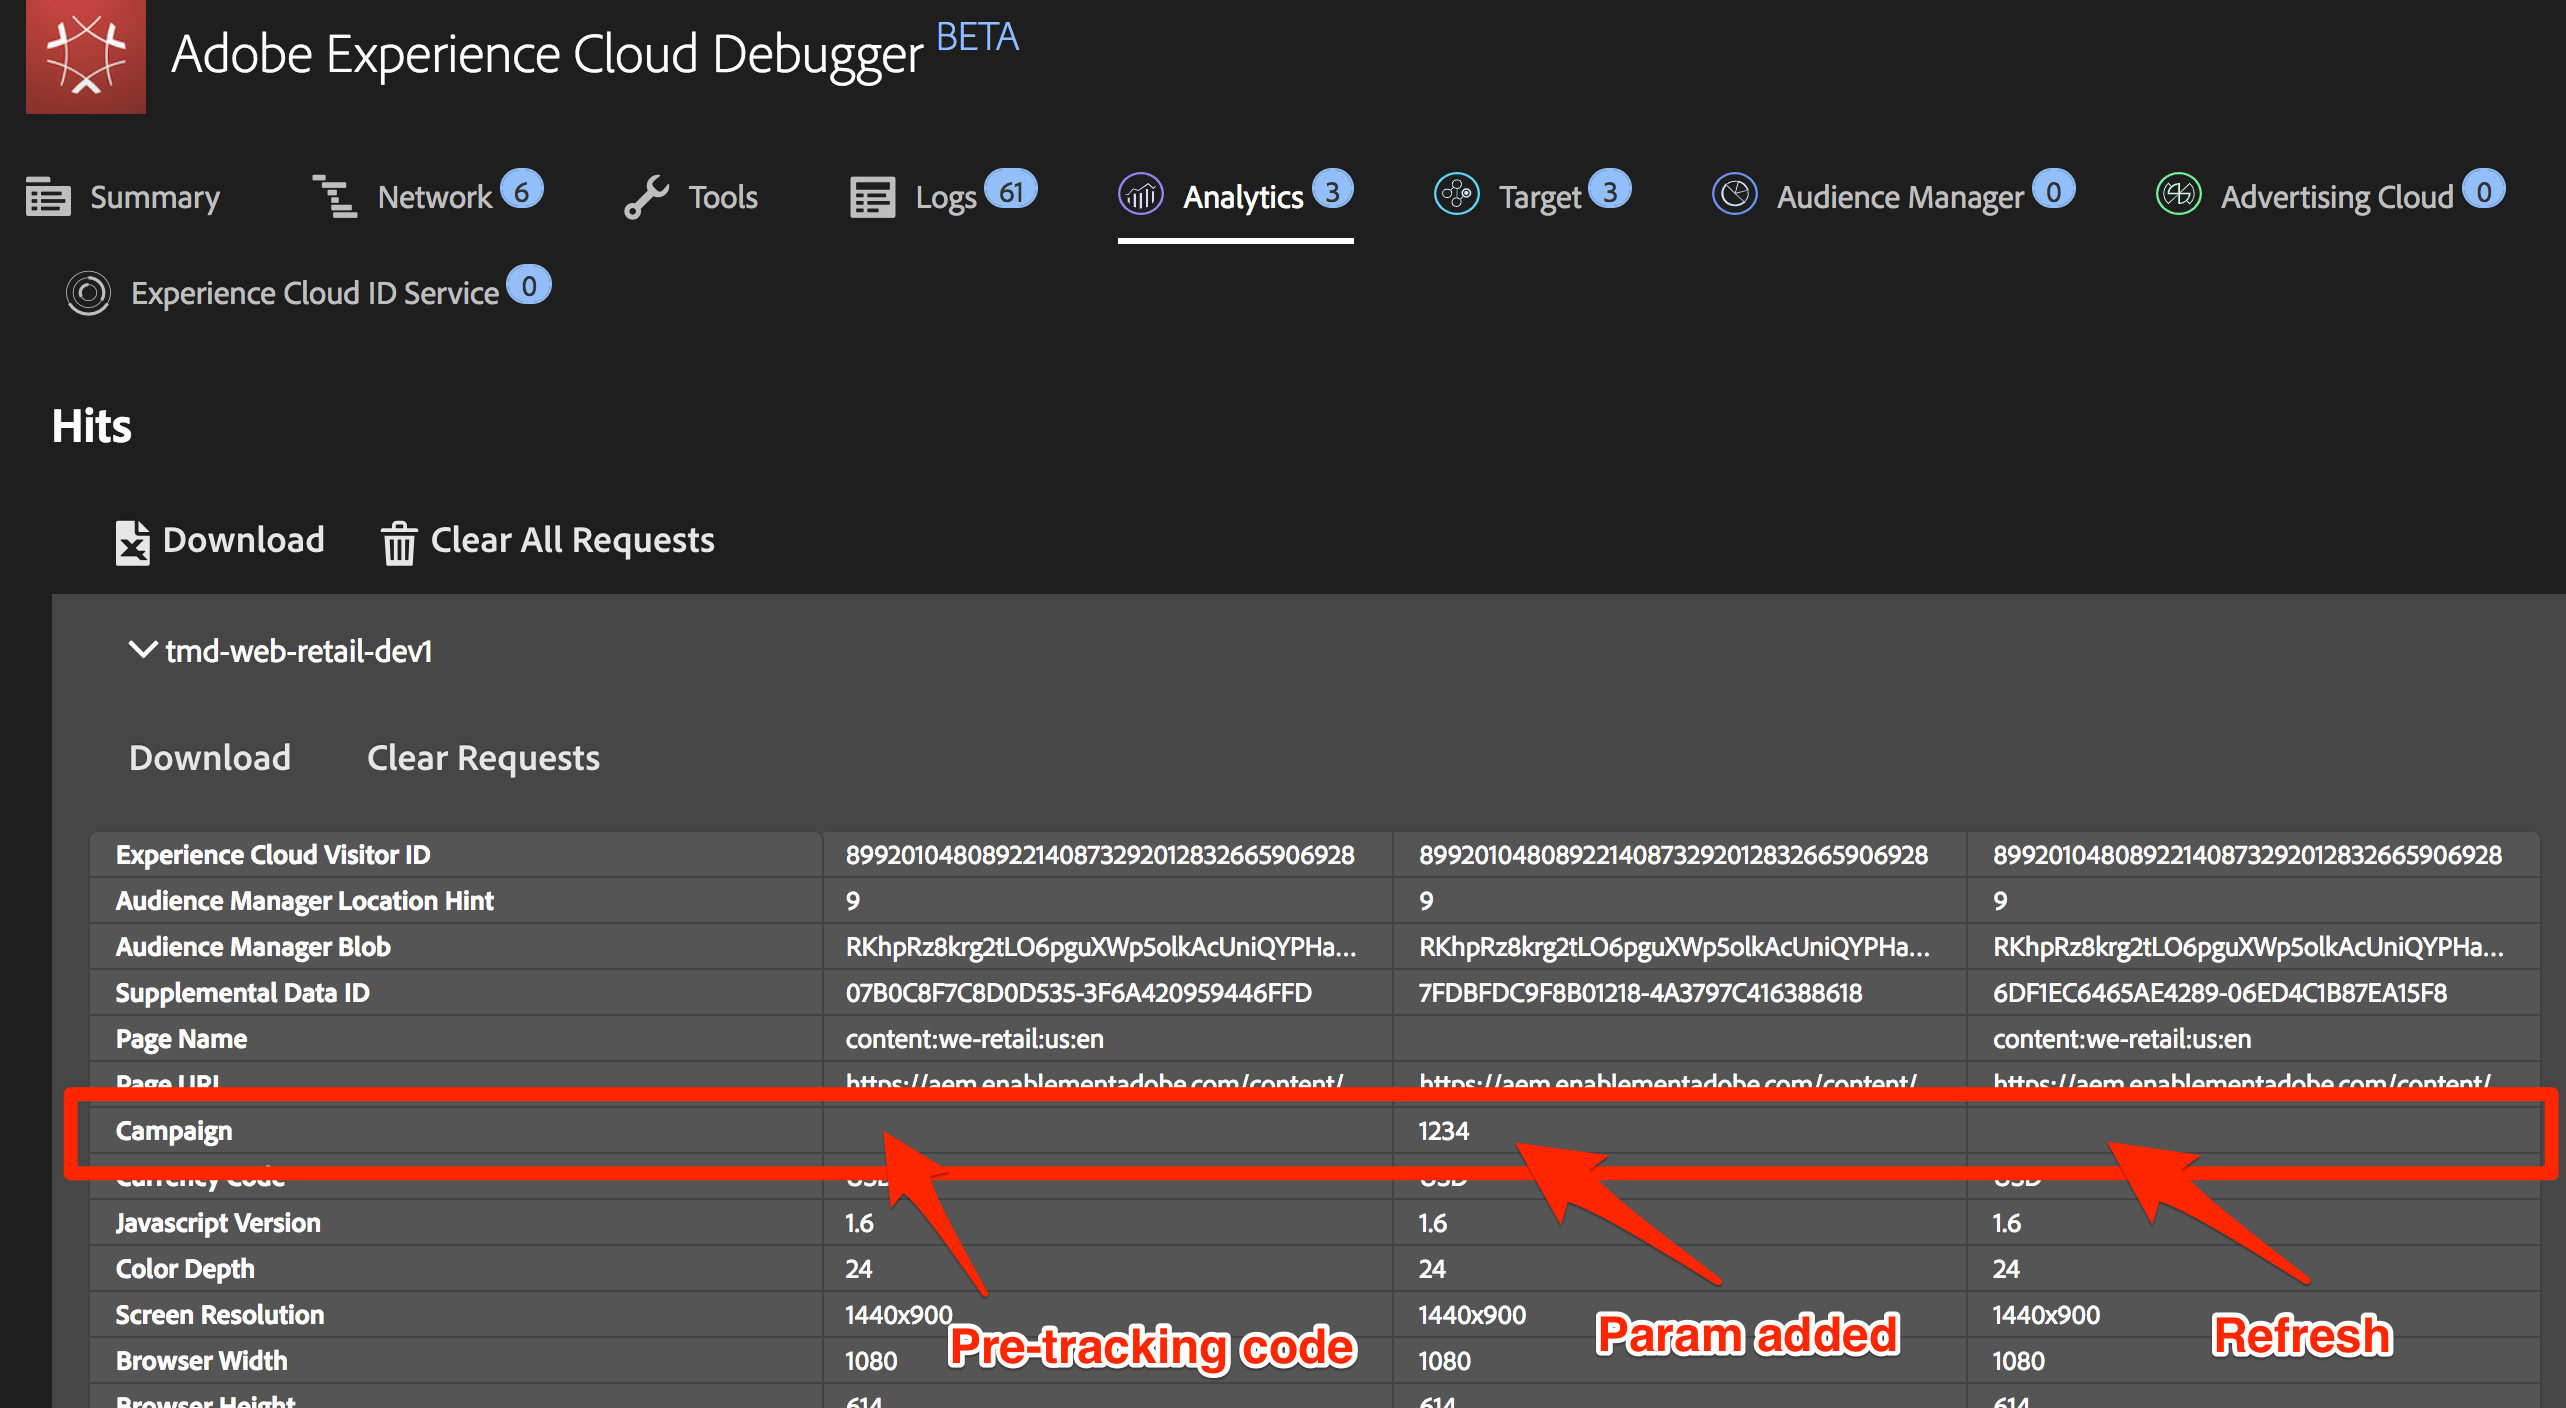The image size is (2566, 1408).
Task: Click Download link under tmd-web-retail-dev1
Action: [210, 758]
